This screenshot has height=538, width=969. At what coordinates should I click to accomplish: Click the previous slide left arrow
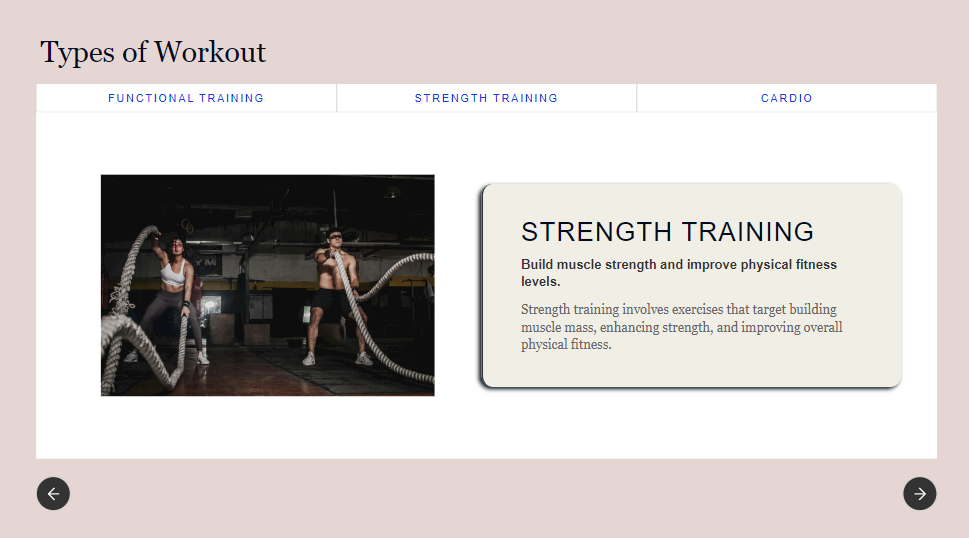click(53, 493)
